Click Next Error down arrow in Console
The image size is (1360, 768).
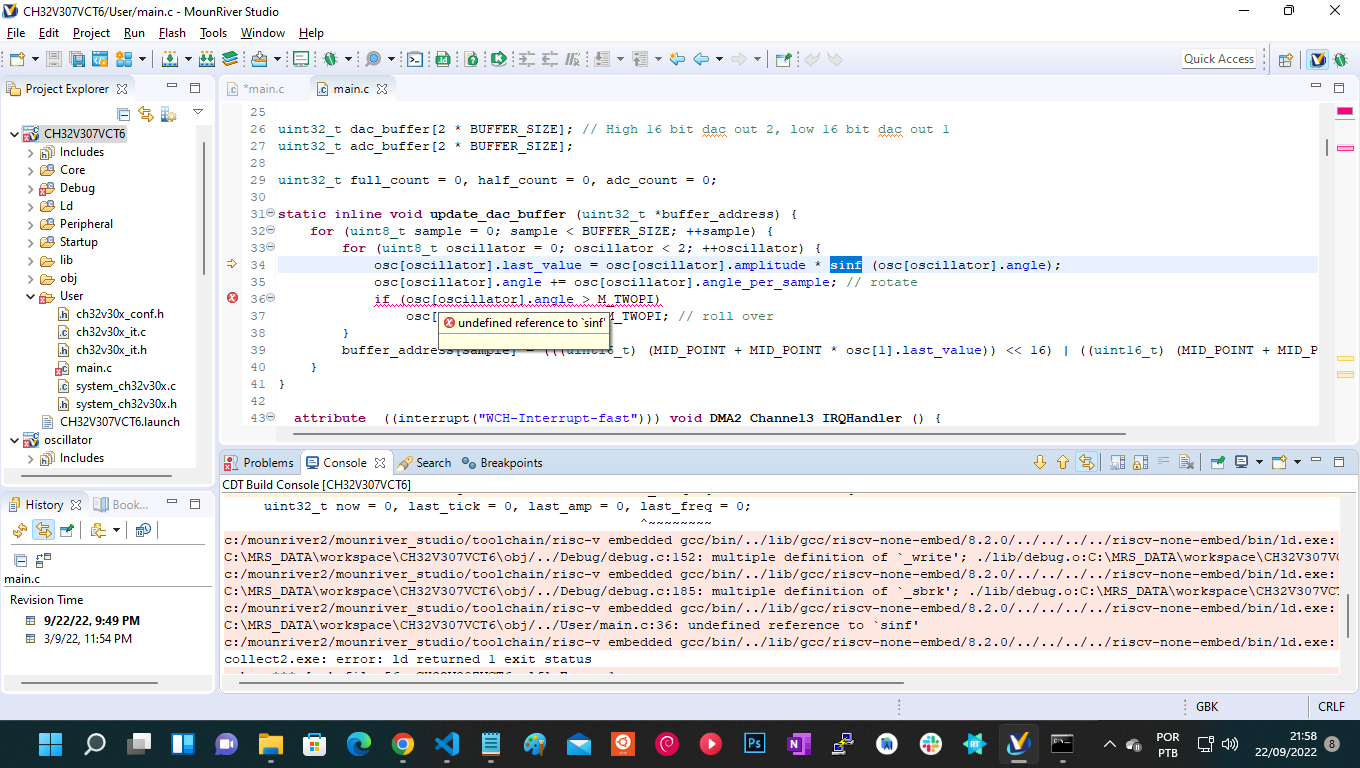(x=1040, y=462)
